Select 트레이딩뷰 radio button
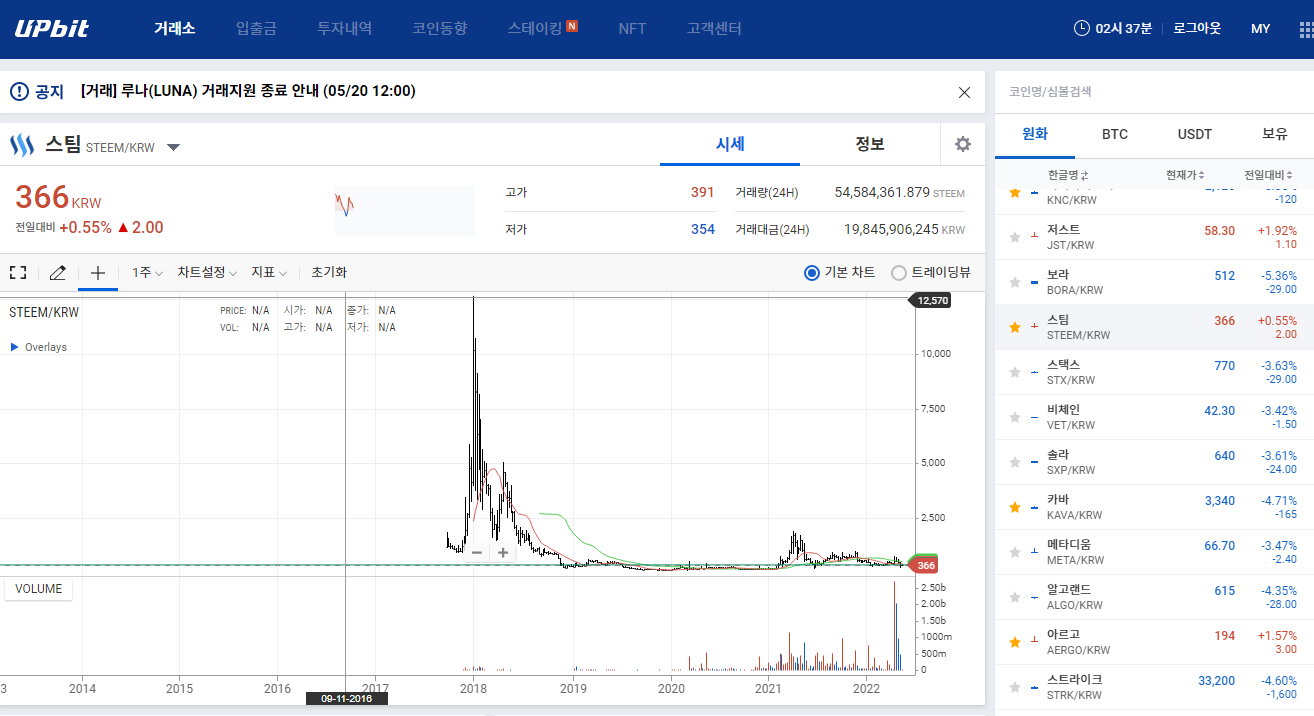This screenshot has width=1314, height=716. click(899, 272)
